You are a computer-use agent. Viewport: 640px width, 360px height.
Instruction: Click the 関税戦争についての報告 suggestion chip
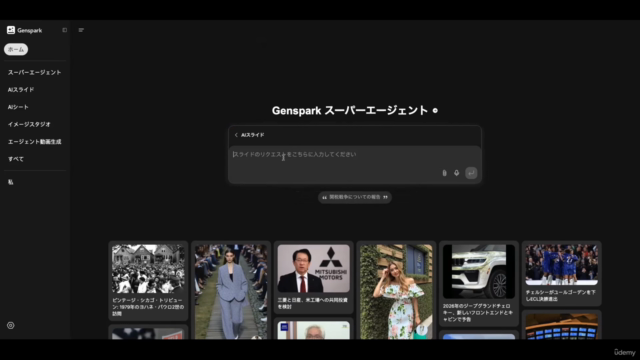[x=355, y=197]
